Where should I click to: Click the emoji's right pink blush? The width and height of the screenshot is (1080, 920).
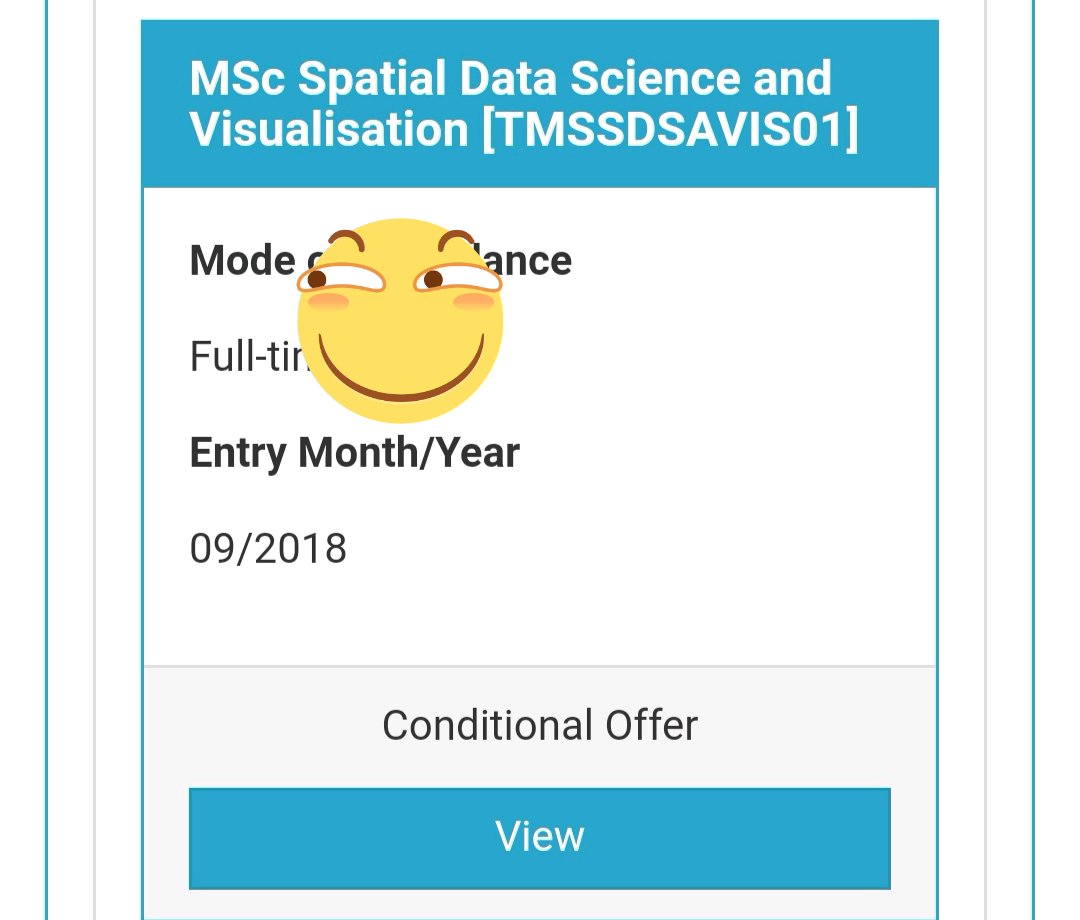click(x=472, y=301)
